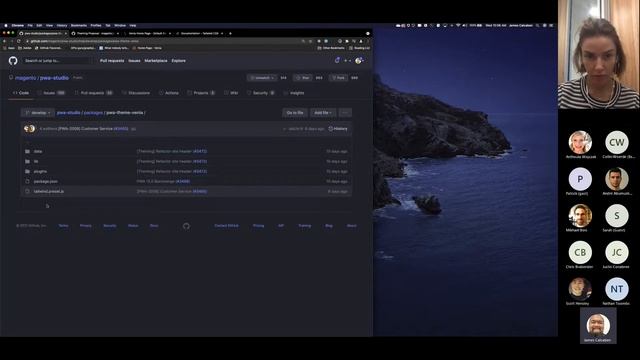The width and height of the screenshot is (640, 360).
Task: Open the pull request number in the tailwind.preset.js row
Action: click(x=200, y=191)
